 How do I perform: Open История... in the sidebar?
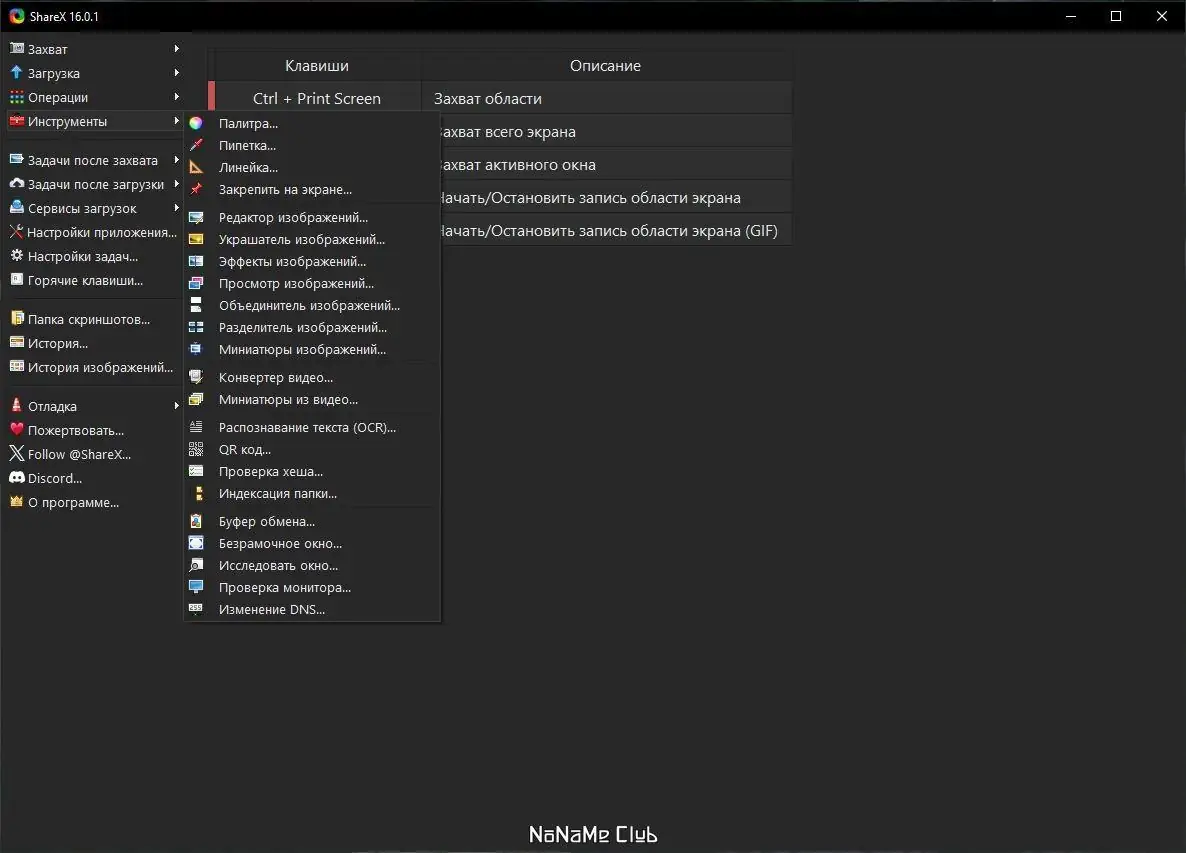[95, 343]
